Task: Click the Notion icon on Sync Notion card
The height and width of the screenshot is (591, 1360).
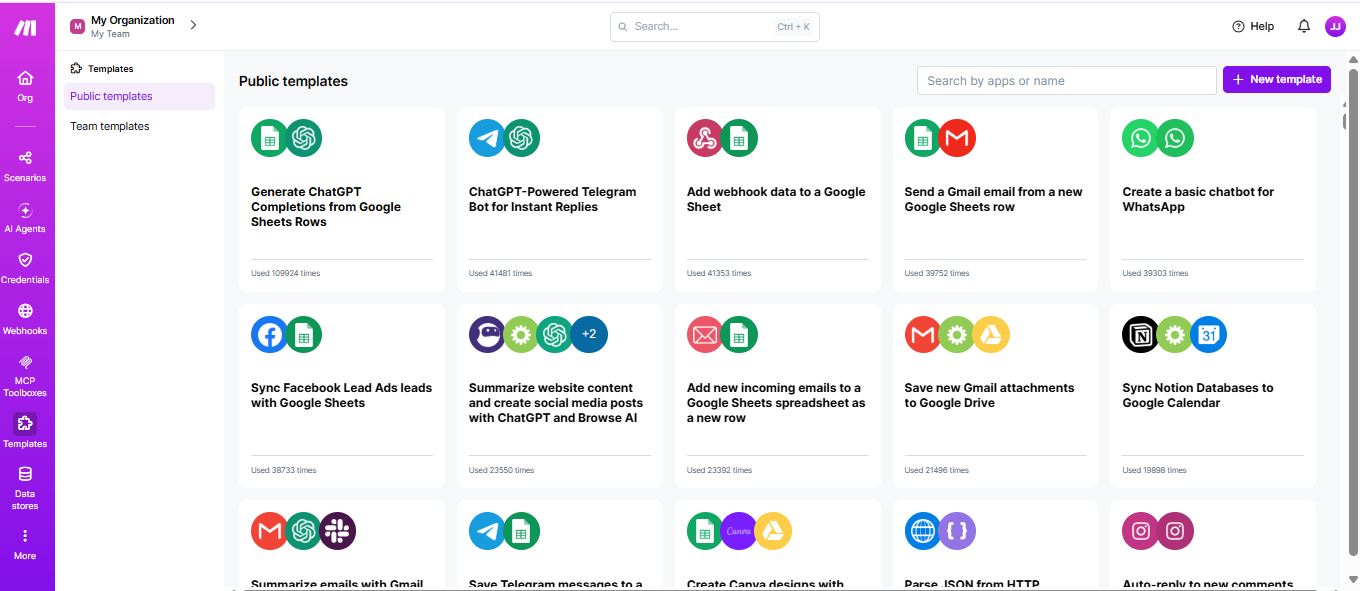Action: coord(1141,334)
